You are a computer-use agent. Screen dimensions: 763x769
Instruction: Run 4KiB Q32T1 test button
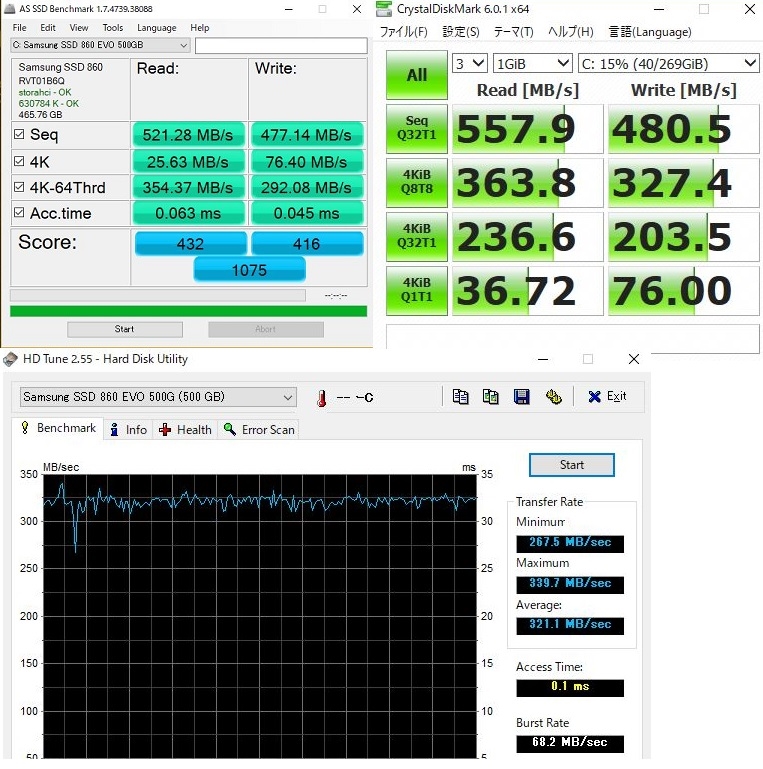click(416, 236)
